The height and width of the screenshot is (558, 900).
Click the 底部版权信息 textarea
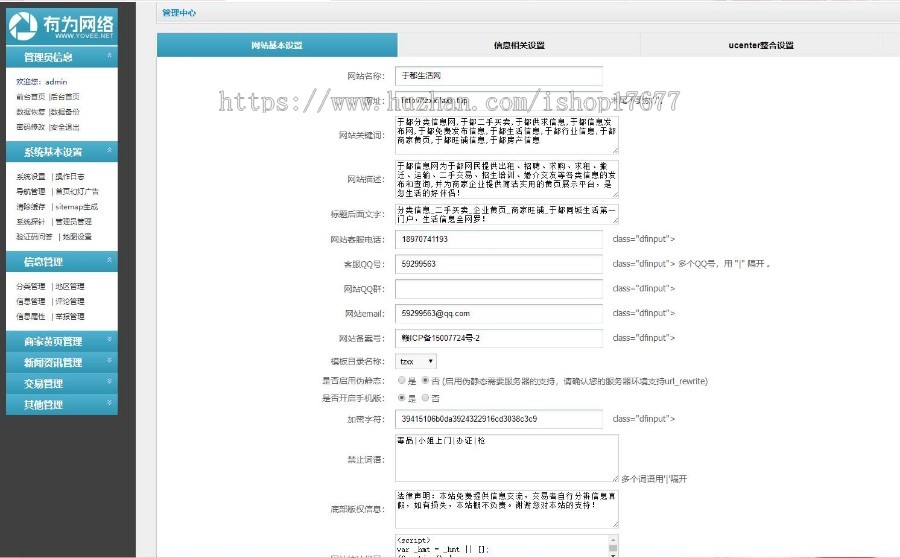pyautogui.click(x=507, y=509)
